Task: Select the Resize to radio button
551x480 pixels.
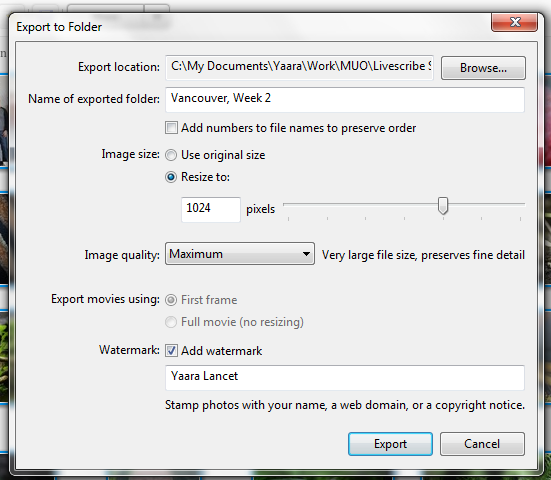Action: (x=171, y=177)
